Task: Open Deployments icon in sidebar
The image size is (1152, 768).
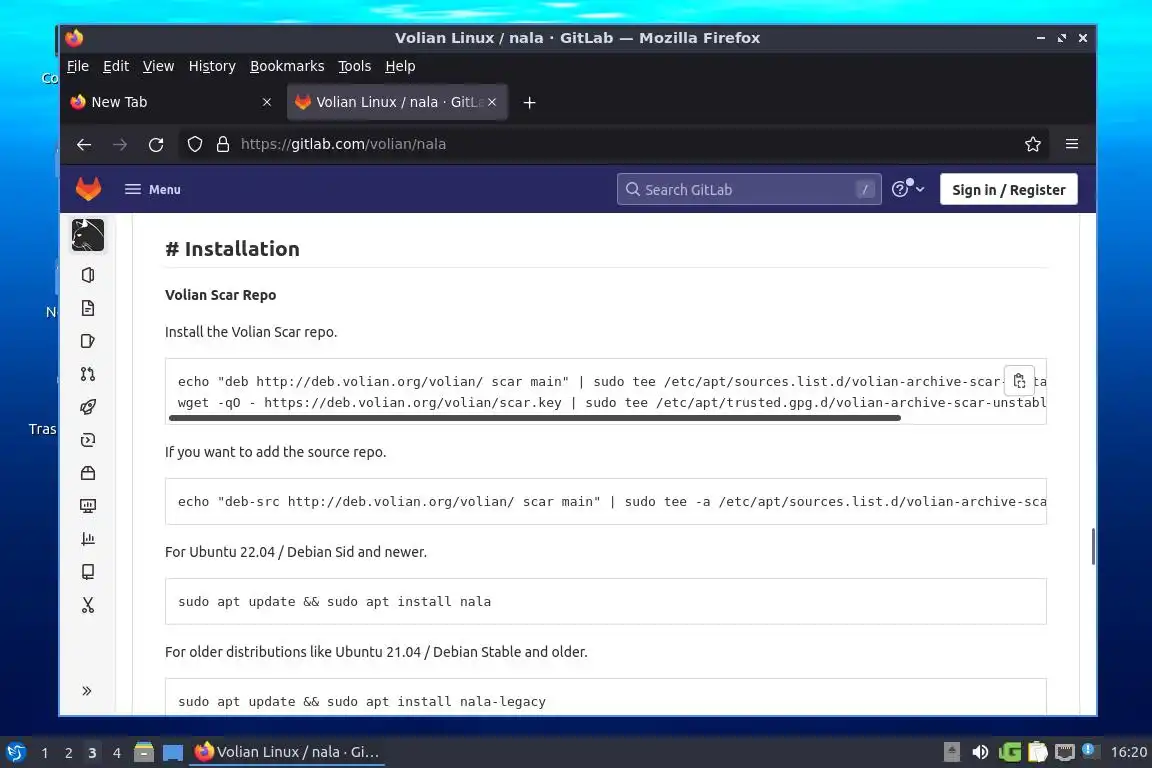Action: [x=87, y=440]
